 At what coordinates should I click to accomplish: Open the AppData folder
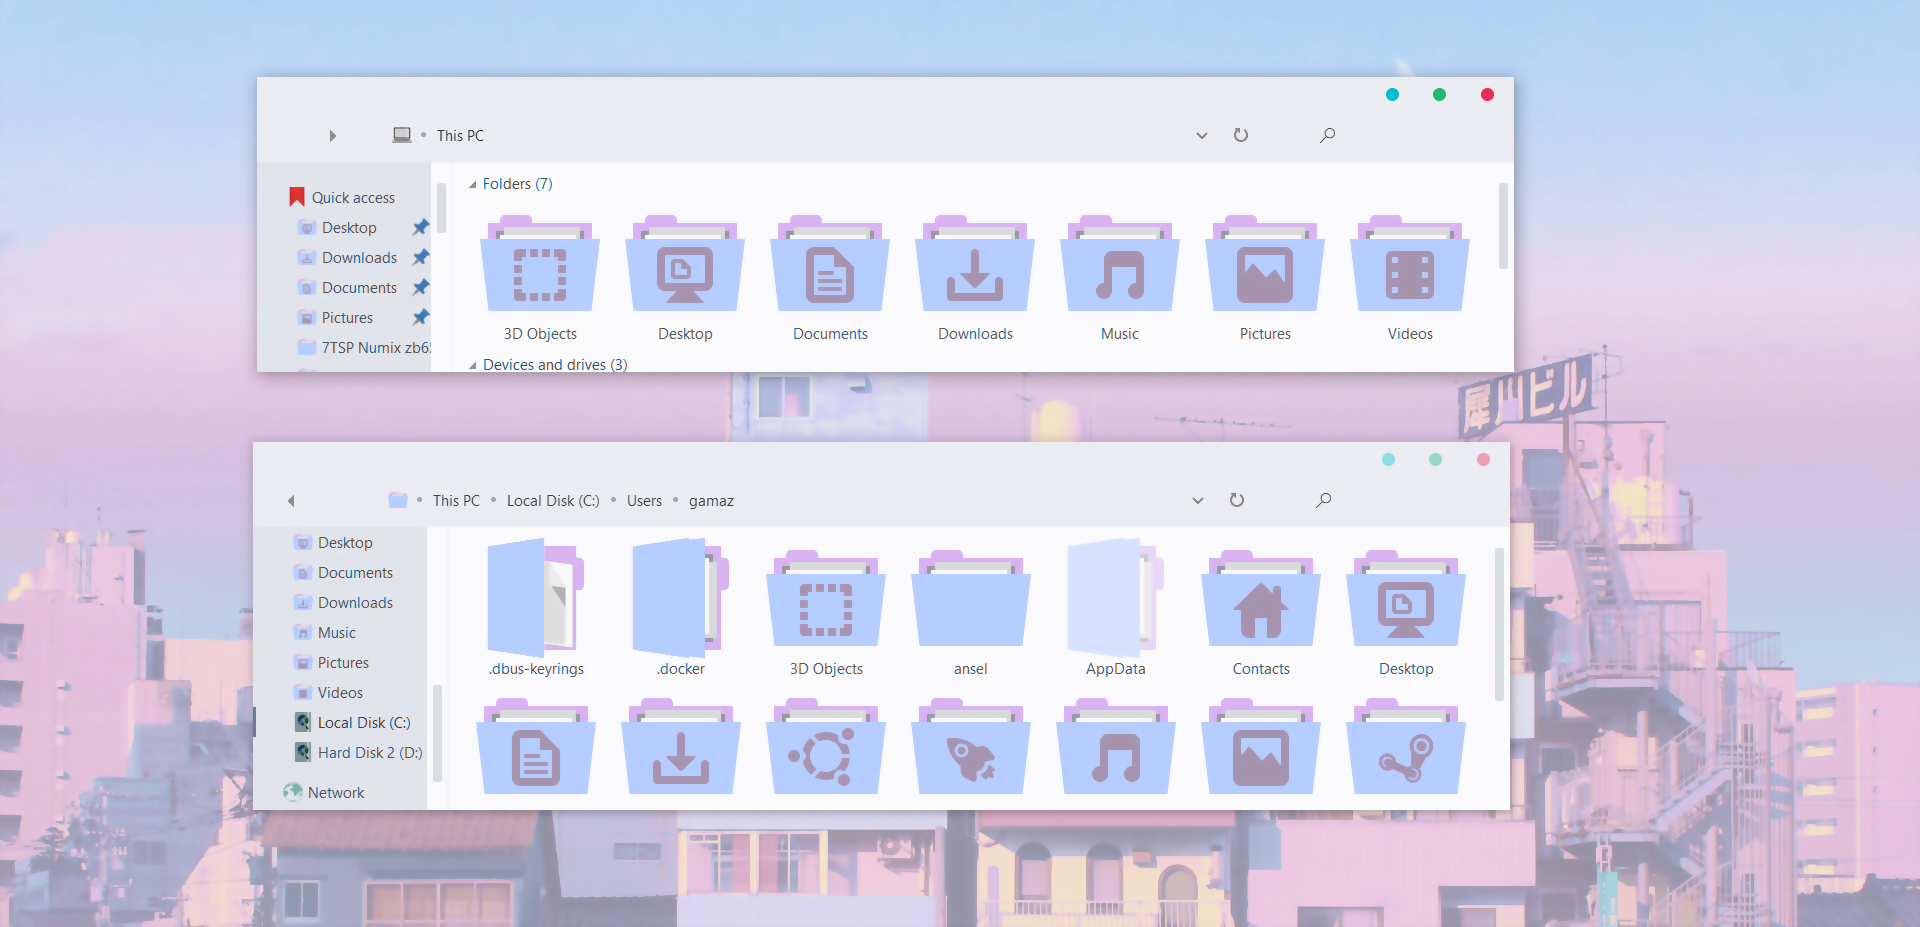tap(1115, 600)
